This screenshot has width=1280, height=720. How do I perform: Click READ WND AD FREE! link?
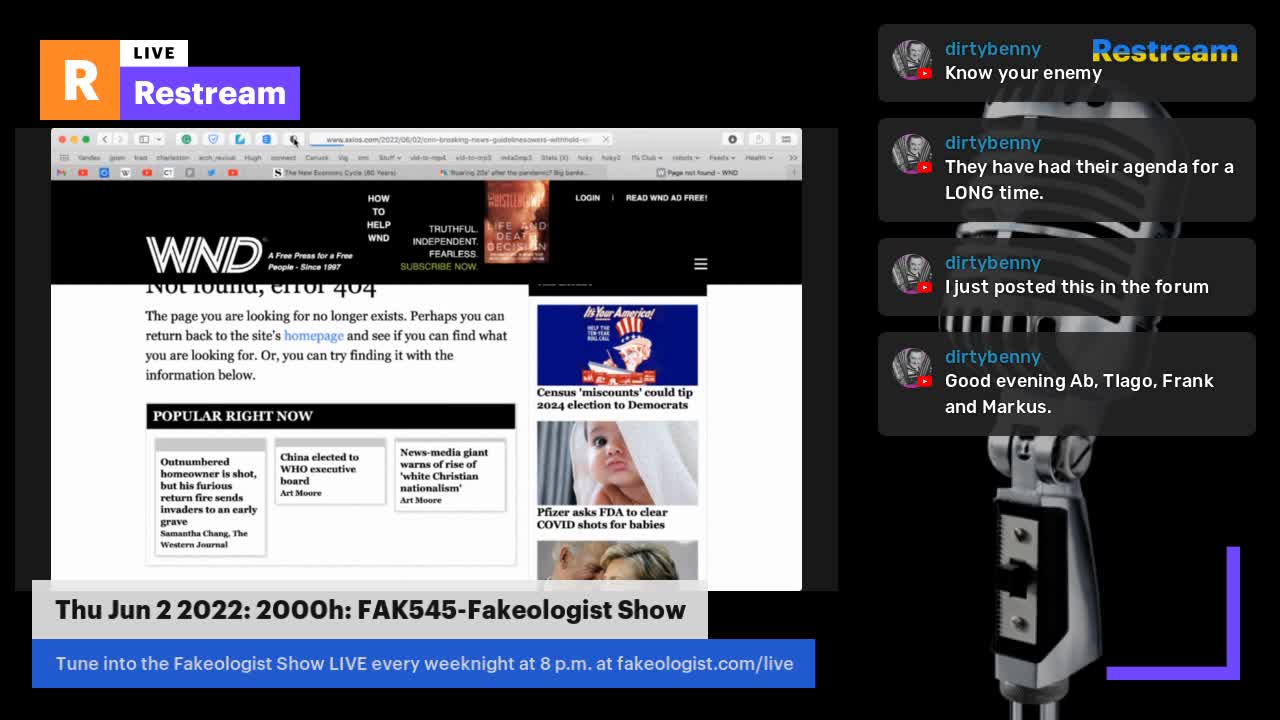[x=666, y=198]
